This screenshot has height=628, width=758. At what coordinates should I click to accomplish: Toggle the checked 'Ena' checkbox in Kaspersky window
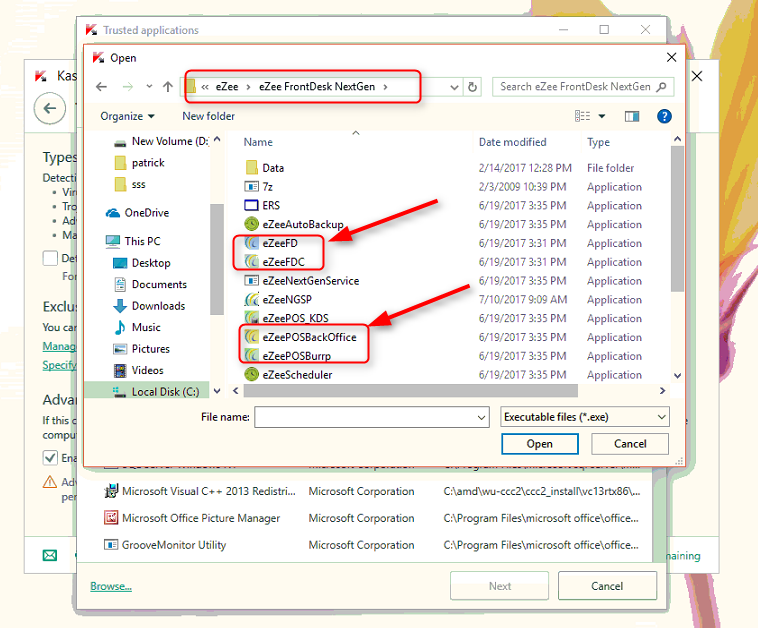coord(50,457)
